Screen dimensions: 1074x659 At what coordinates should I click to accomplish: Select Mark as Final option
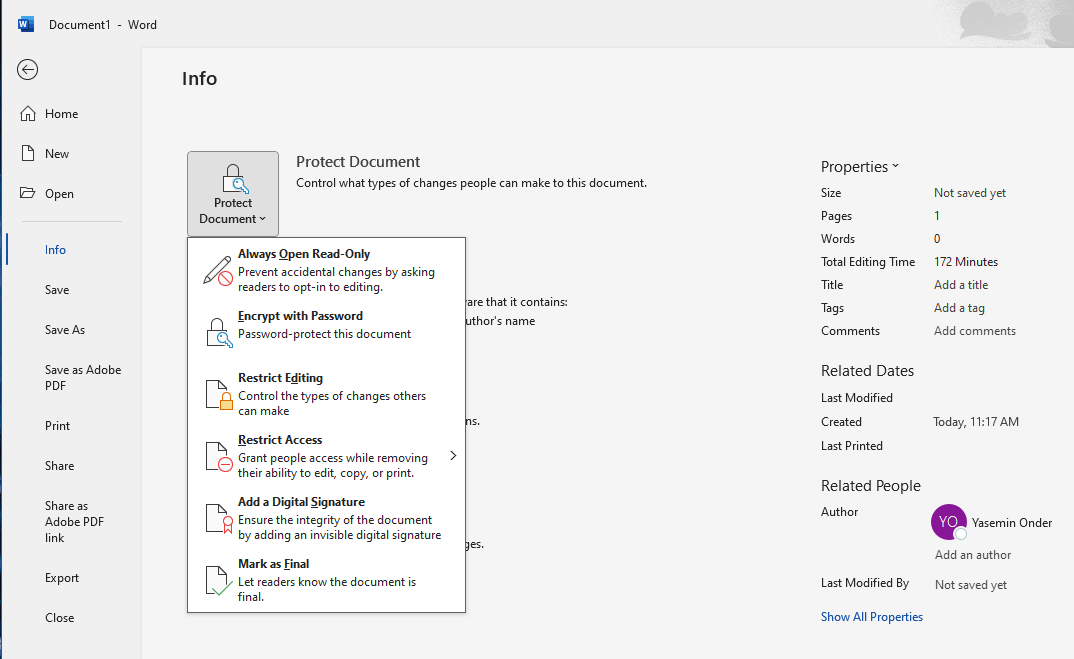(x=273, y=563)
